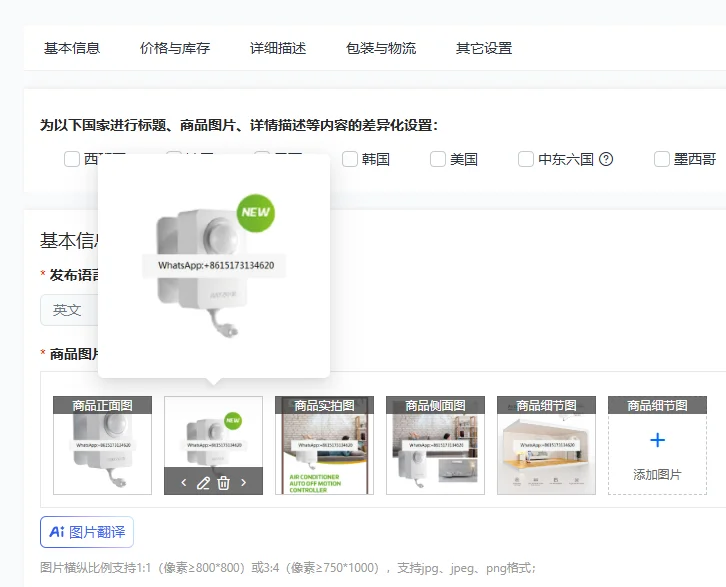Click the image format requirement hint text
This screenshot has height=587, width=726.
tap(288, 568)
